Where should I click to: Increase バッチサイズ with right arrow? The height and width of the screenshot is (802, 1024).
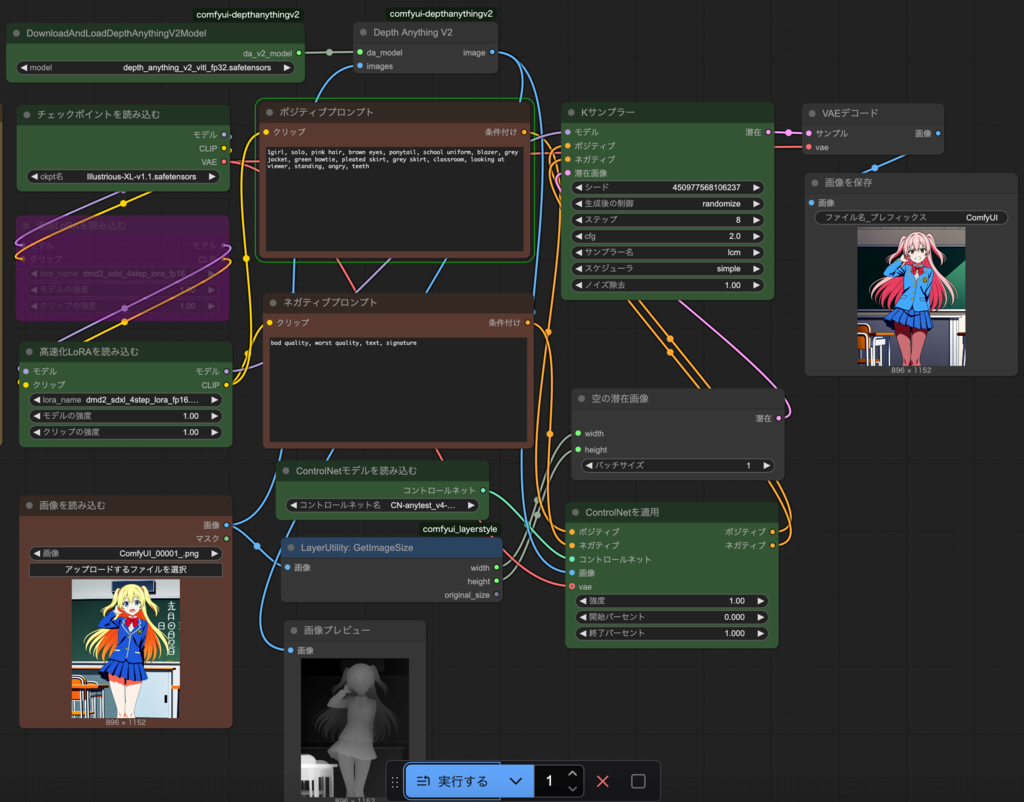pos(766,466)
